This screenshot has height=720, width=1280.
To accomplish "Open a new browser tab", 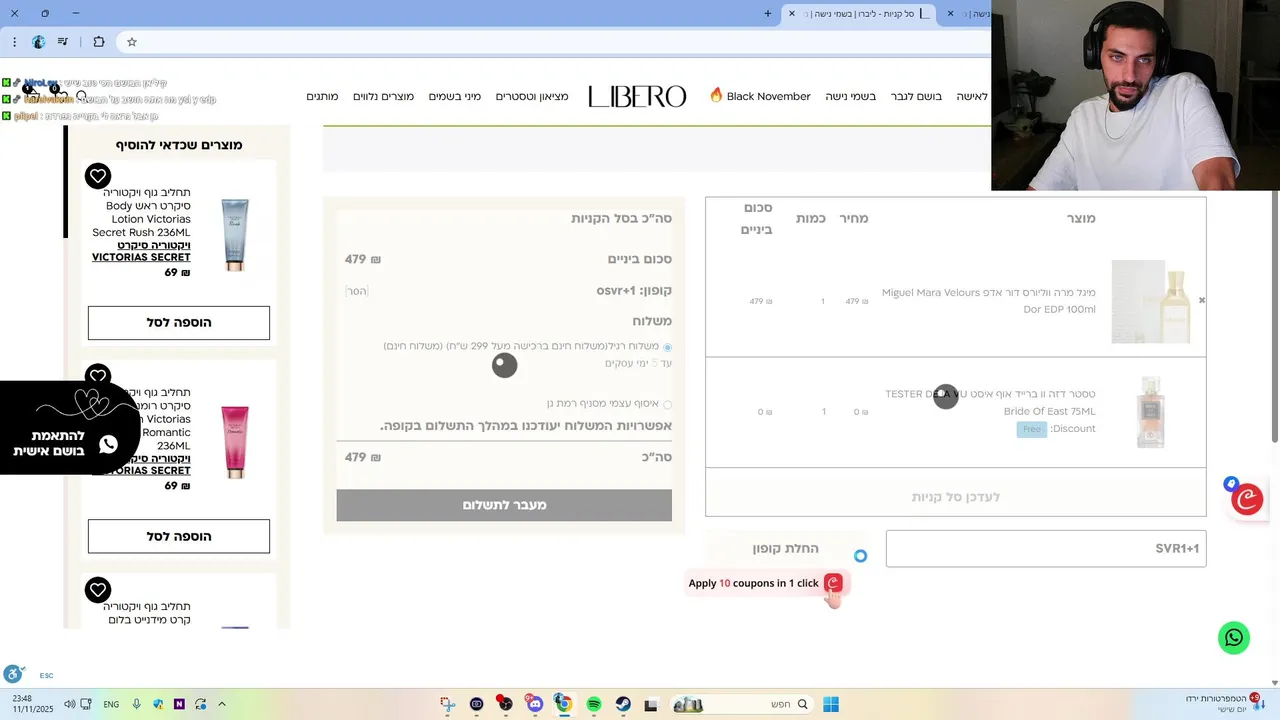I will (x=768, y=14).
